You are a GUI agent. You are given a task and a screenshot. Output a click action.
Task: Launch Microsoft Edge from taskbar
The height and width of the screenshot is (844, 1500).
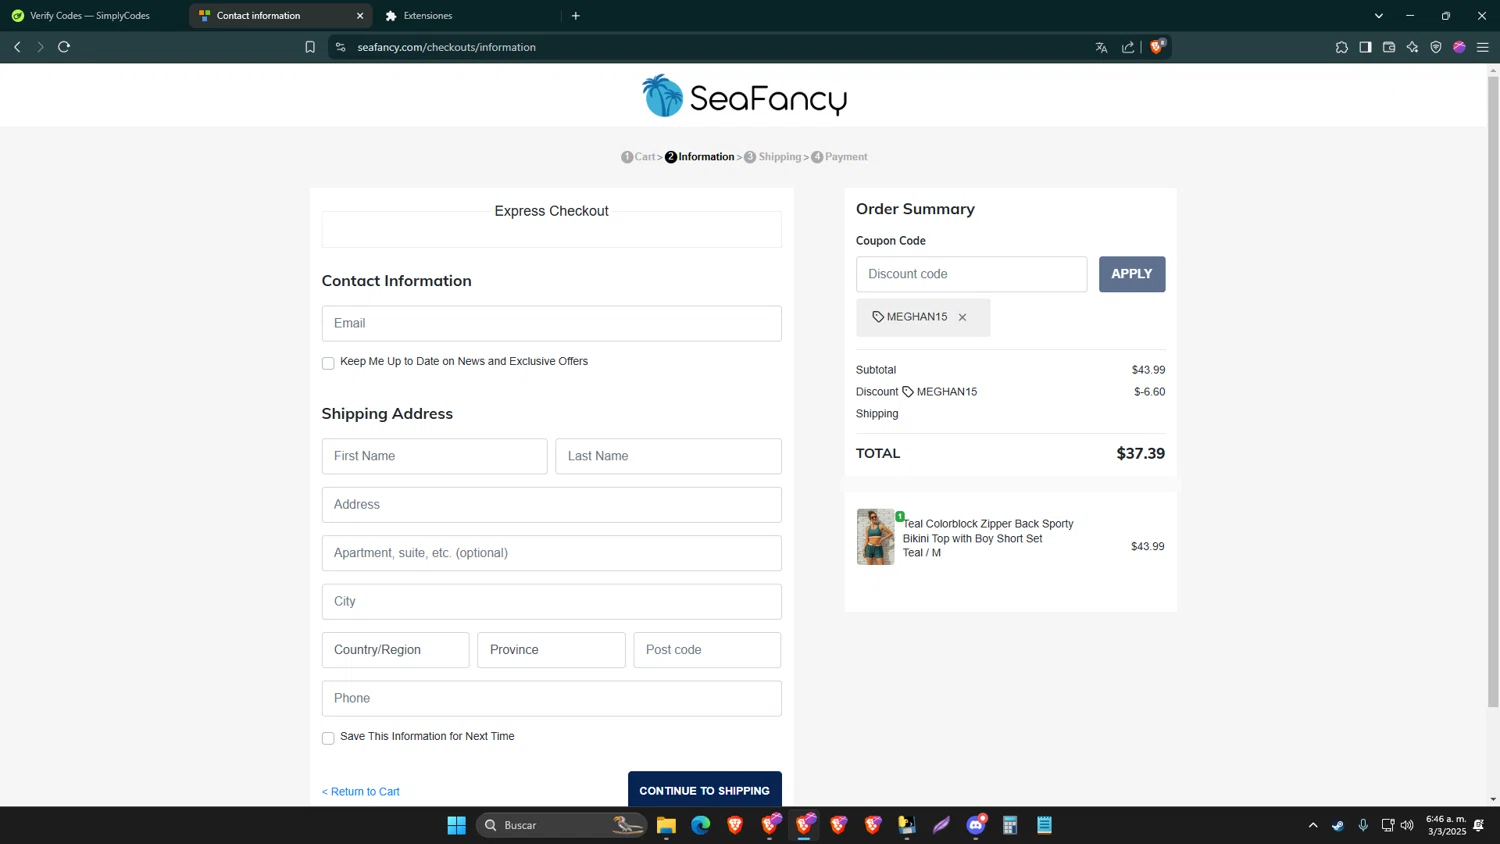click(700, 825)
